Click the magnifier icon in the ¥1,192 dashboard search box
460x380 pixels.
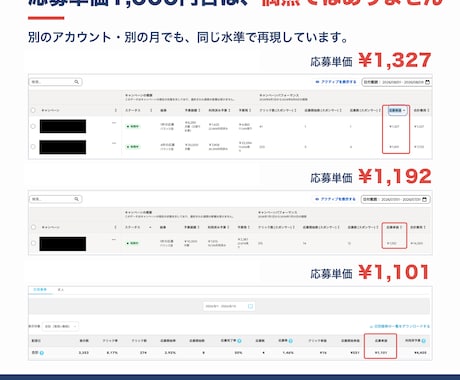coord(76,199)
